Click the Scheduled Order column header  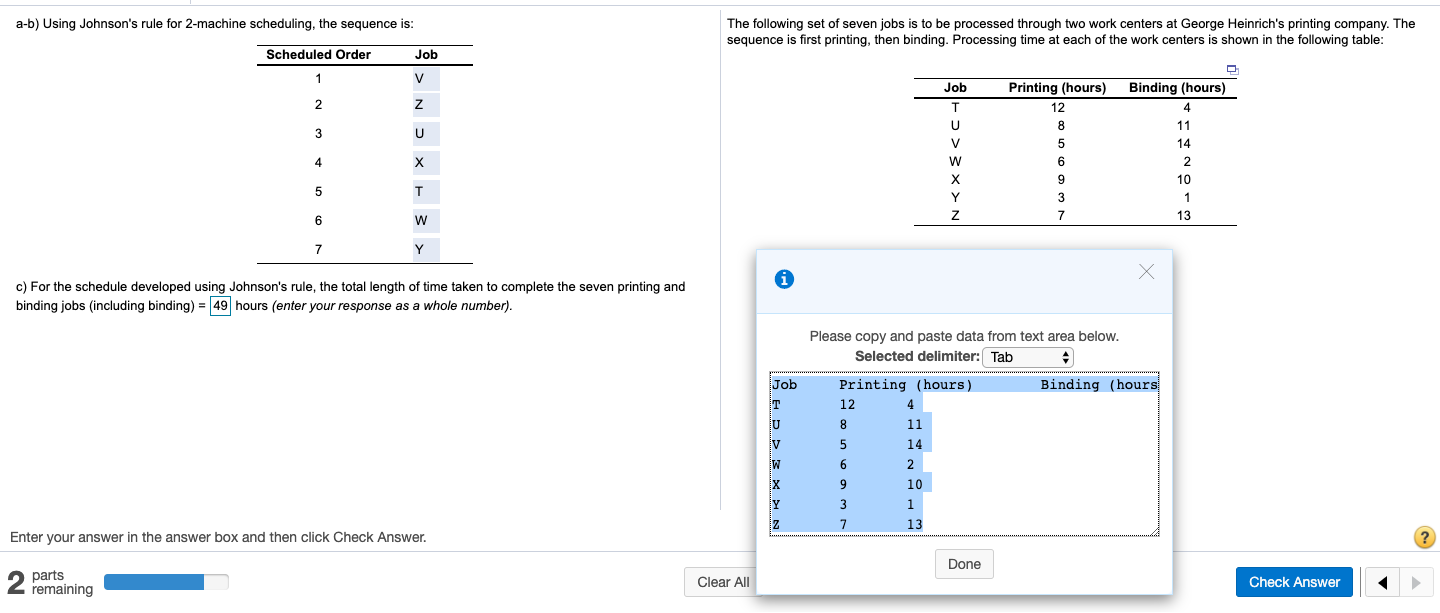[318, 54]
